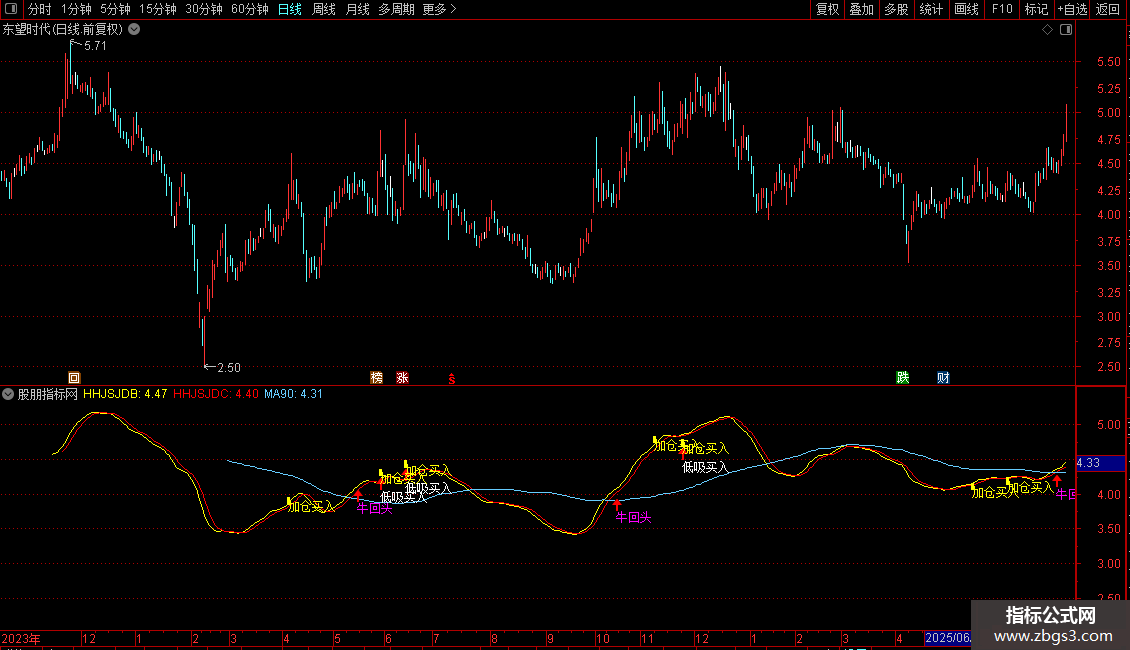Switch to 周线 weekly chart
Screen dimensions: 1130x650
click(x=324, y=9)
